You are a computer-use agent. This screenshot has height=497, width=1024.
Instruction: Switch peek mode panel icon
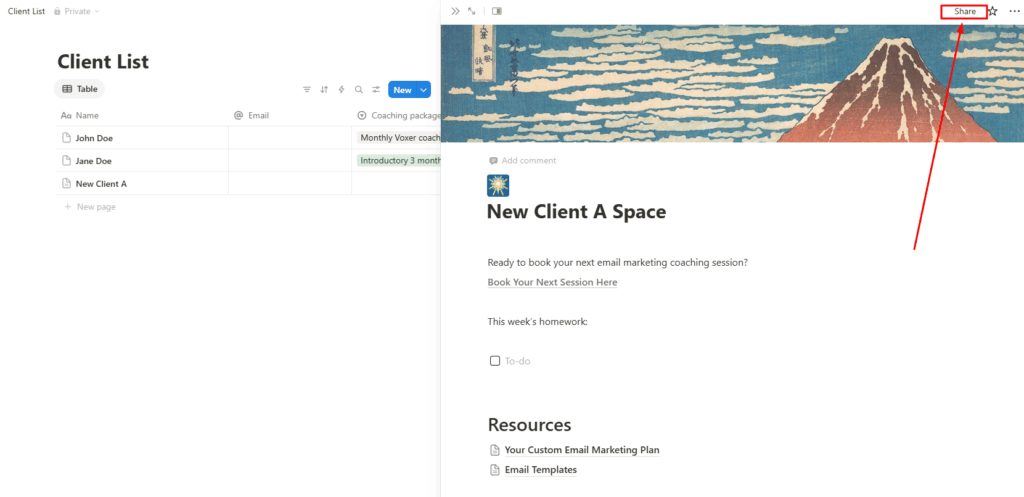pyautogui.click(x=497, y=11)
